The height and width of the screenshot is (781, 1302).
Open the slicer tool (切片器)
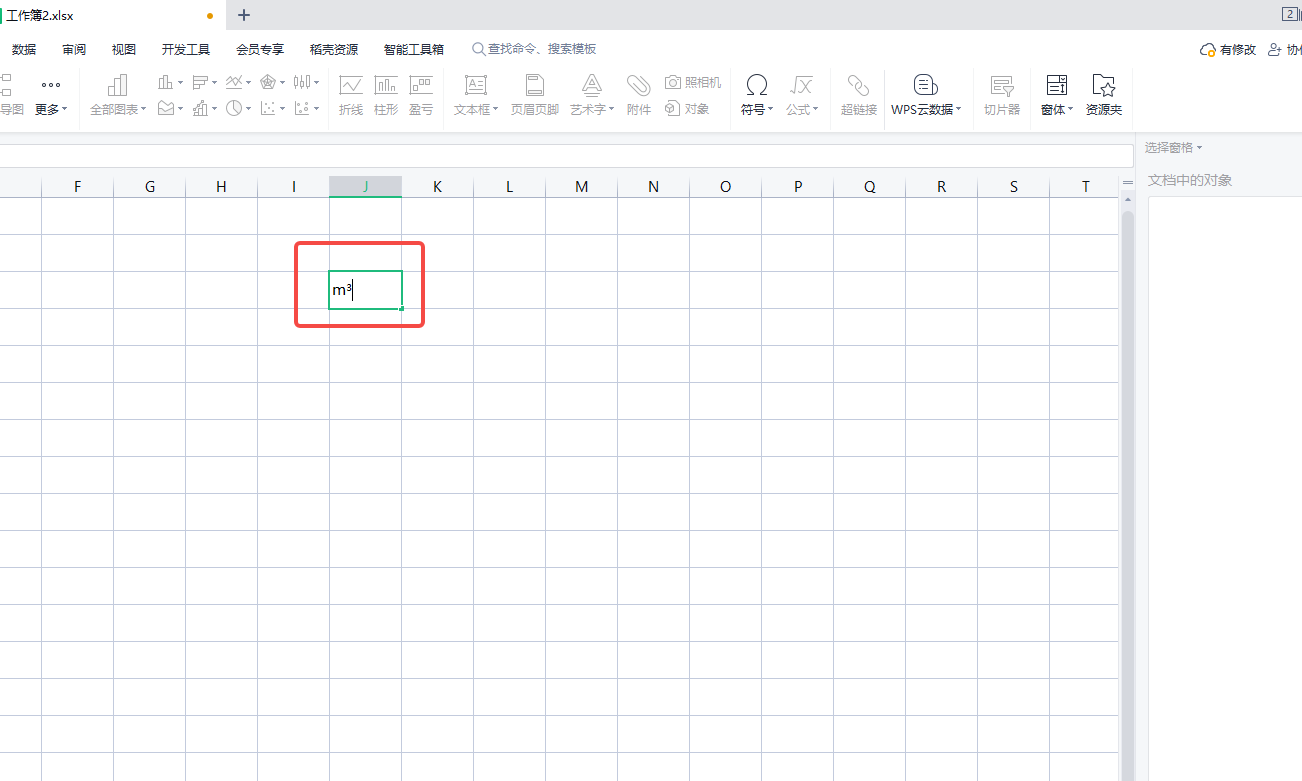1001,95
